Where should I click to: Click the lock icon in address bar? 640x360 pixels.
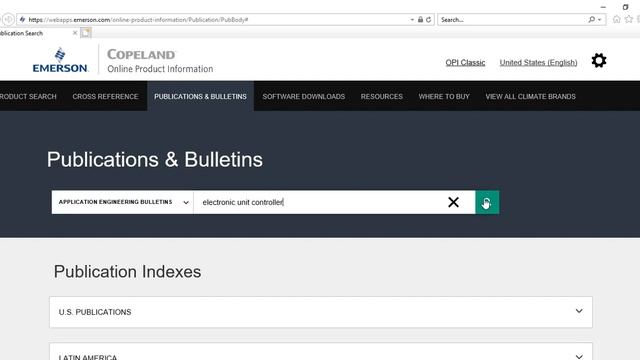click(x=420, y=20)
